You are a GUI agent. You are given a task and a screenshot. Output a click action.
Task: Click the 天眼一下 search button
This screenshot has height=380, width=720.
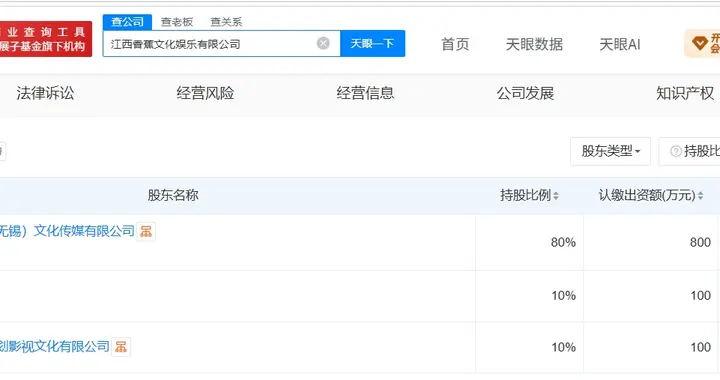click(372, 44)
